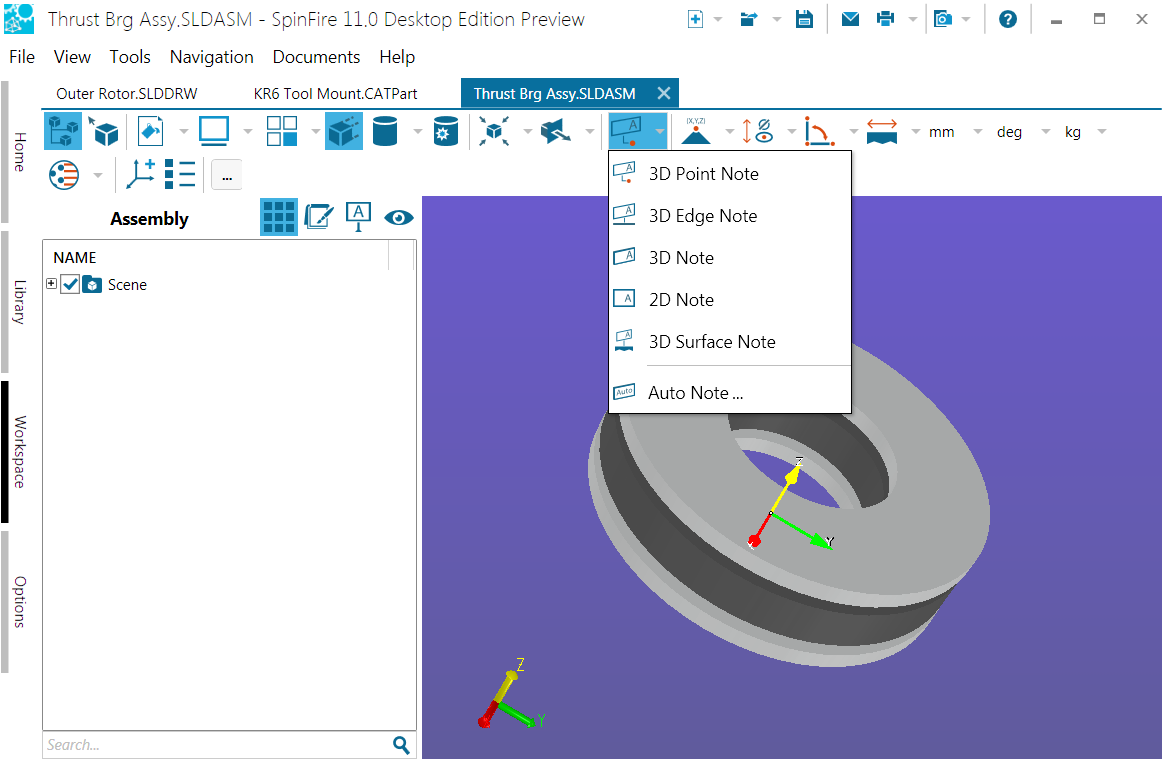
Task: Open the markup pencil panel icon
Action: click(318, 217)
